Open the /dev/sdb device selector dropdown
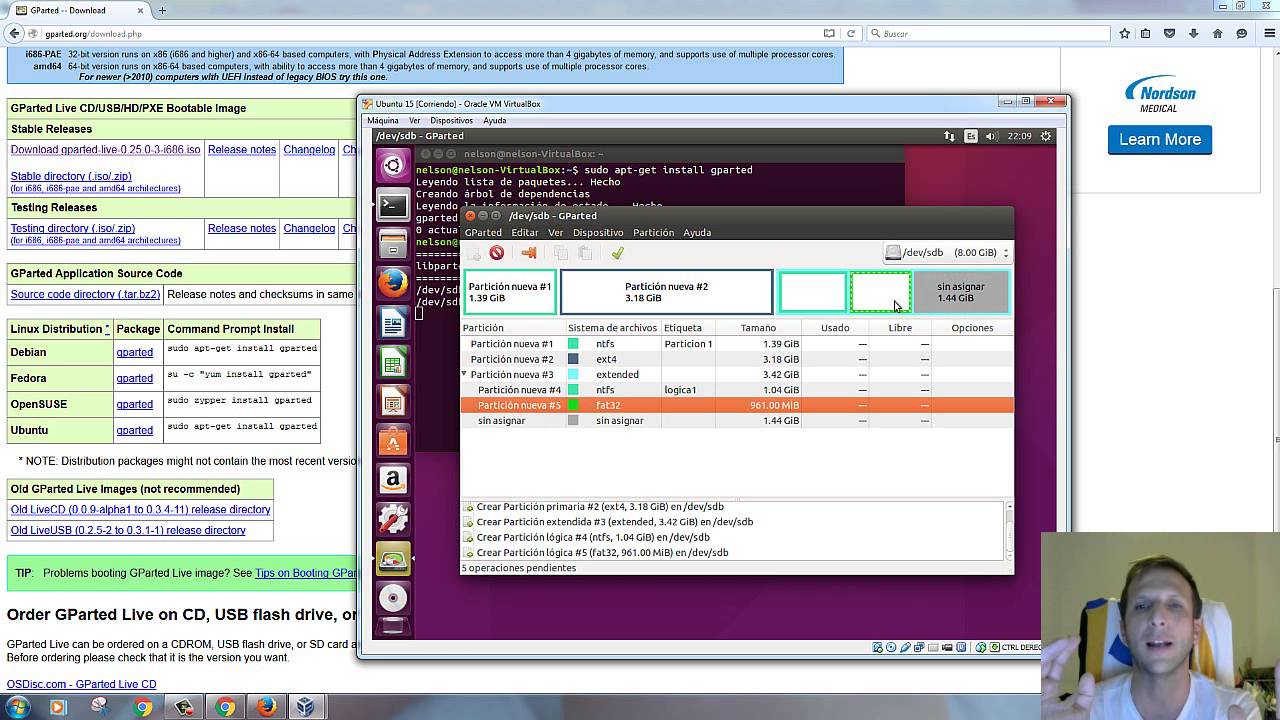Viewport: 1280px width, 720px height. point(948,253)
